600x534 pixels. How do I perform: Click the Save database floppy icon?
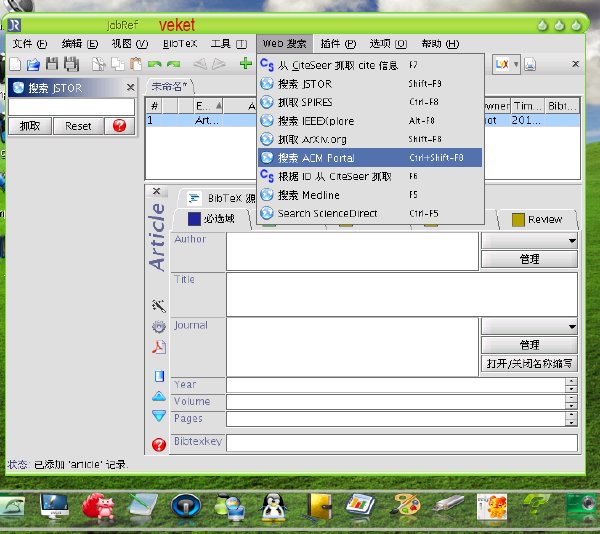pyautogui.click(x=52, y=63)
